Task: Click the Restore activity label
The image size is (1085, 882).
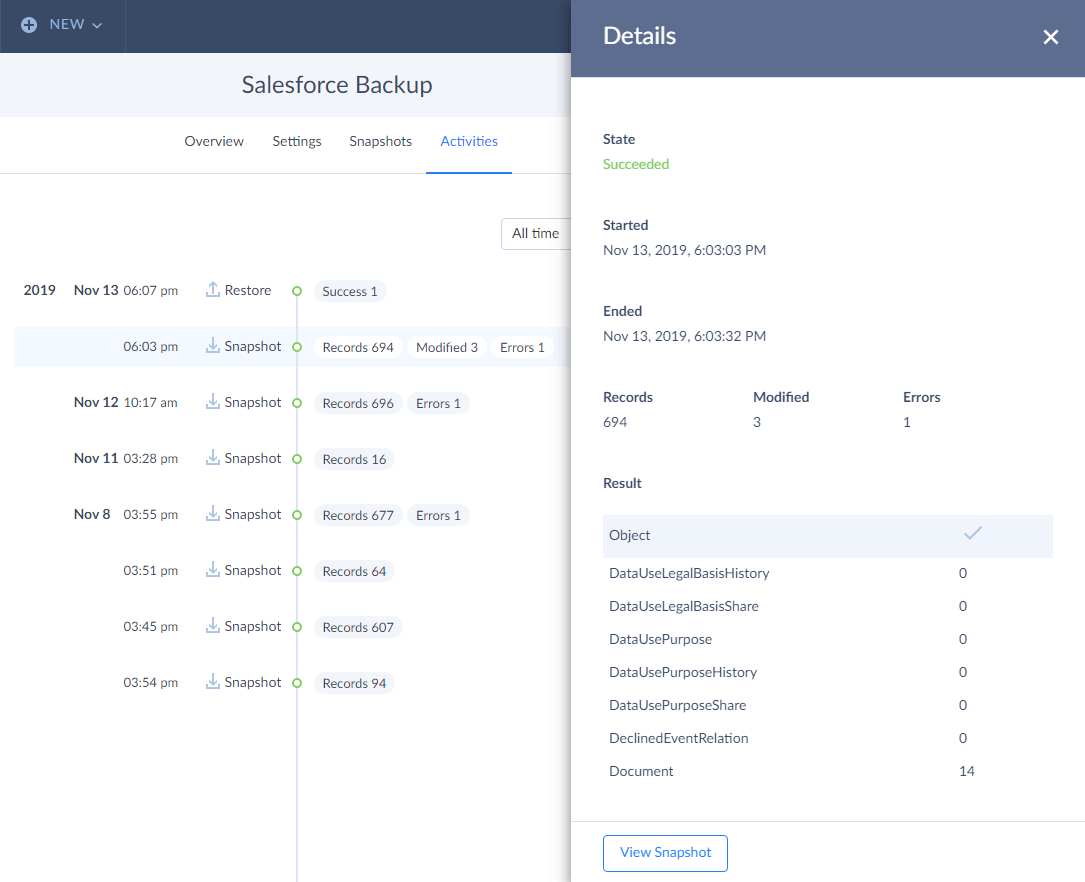Action: (248, 291)
